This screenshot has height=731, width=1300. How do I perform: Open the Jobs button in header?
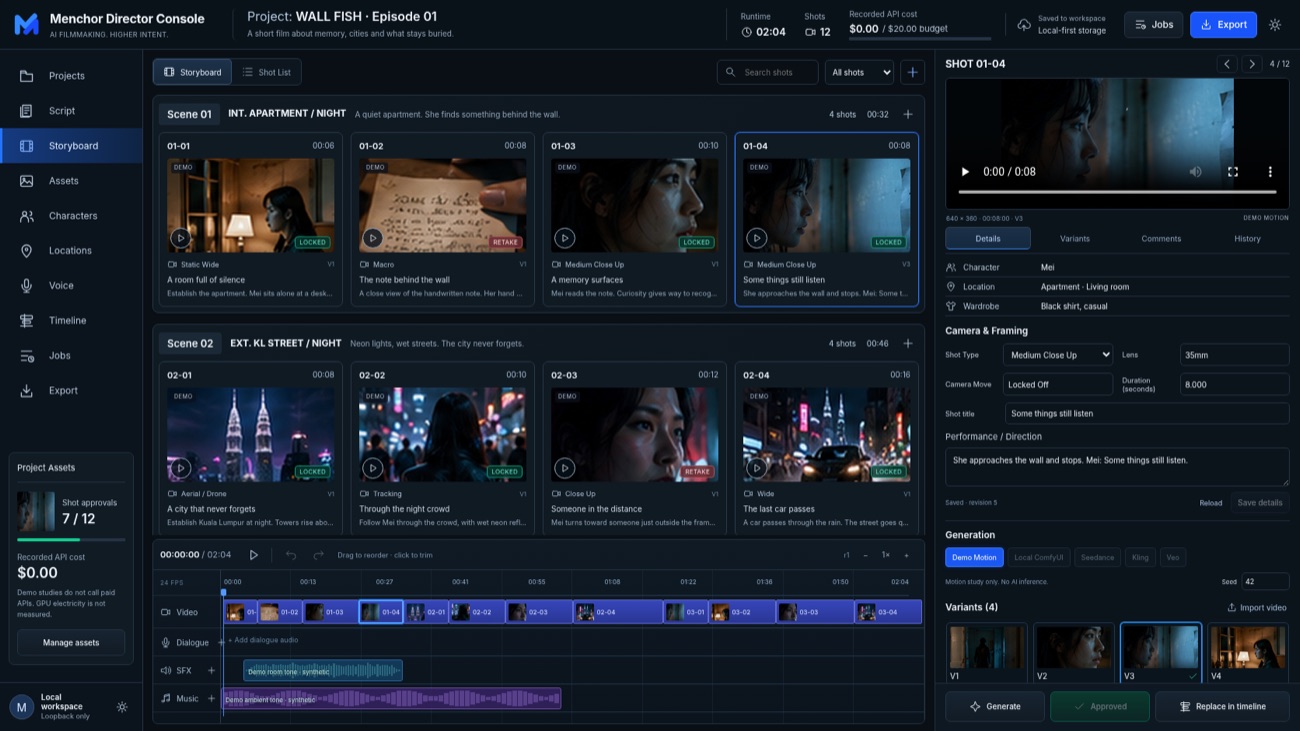click(x=1153, y=25)
